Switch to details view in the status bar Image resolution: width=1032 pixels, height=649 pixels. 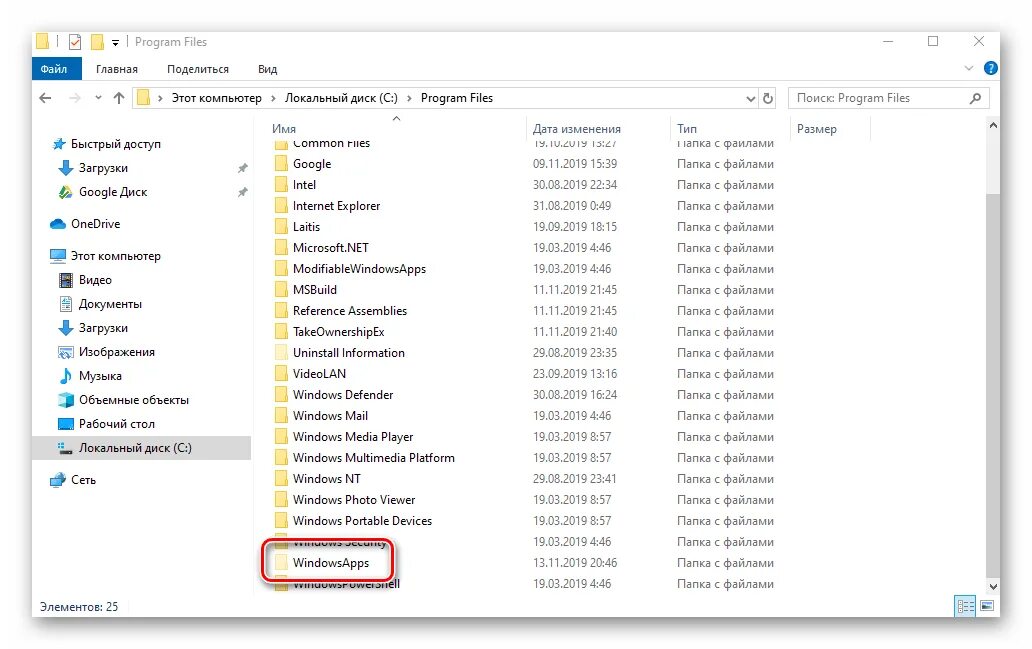point(966,606)
